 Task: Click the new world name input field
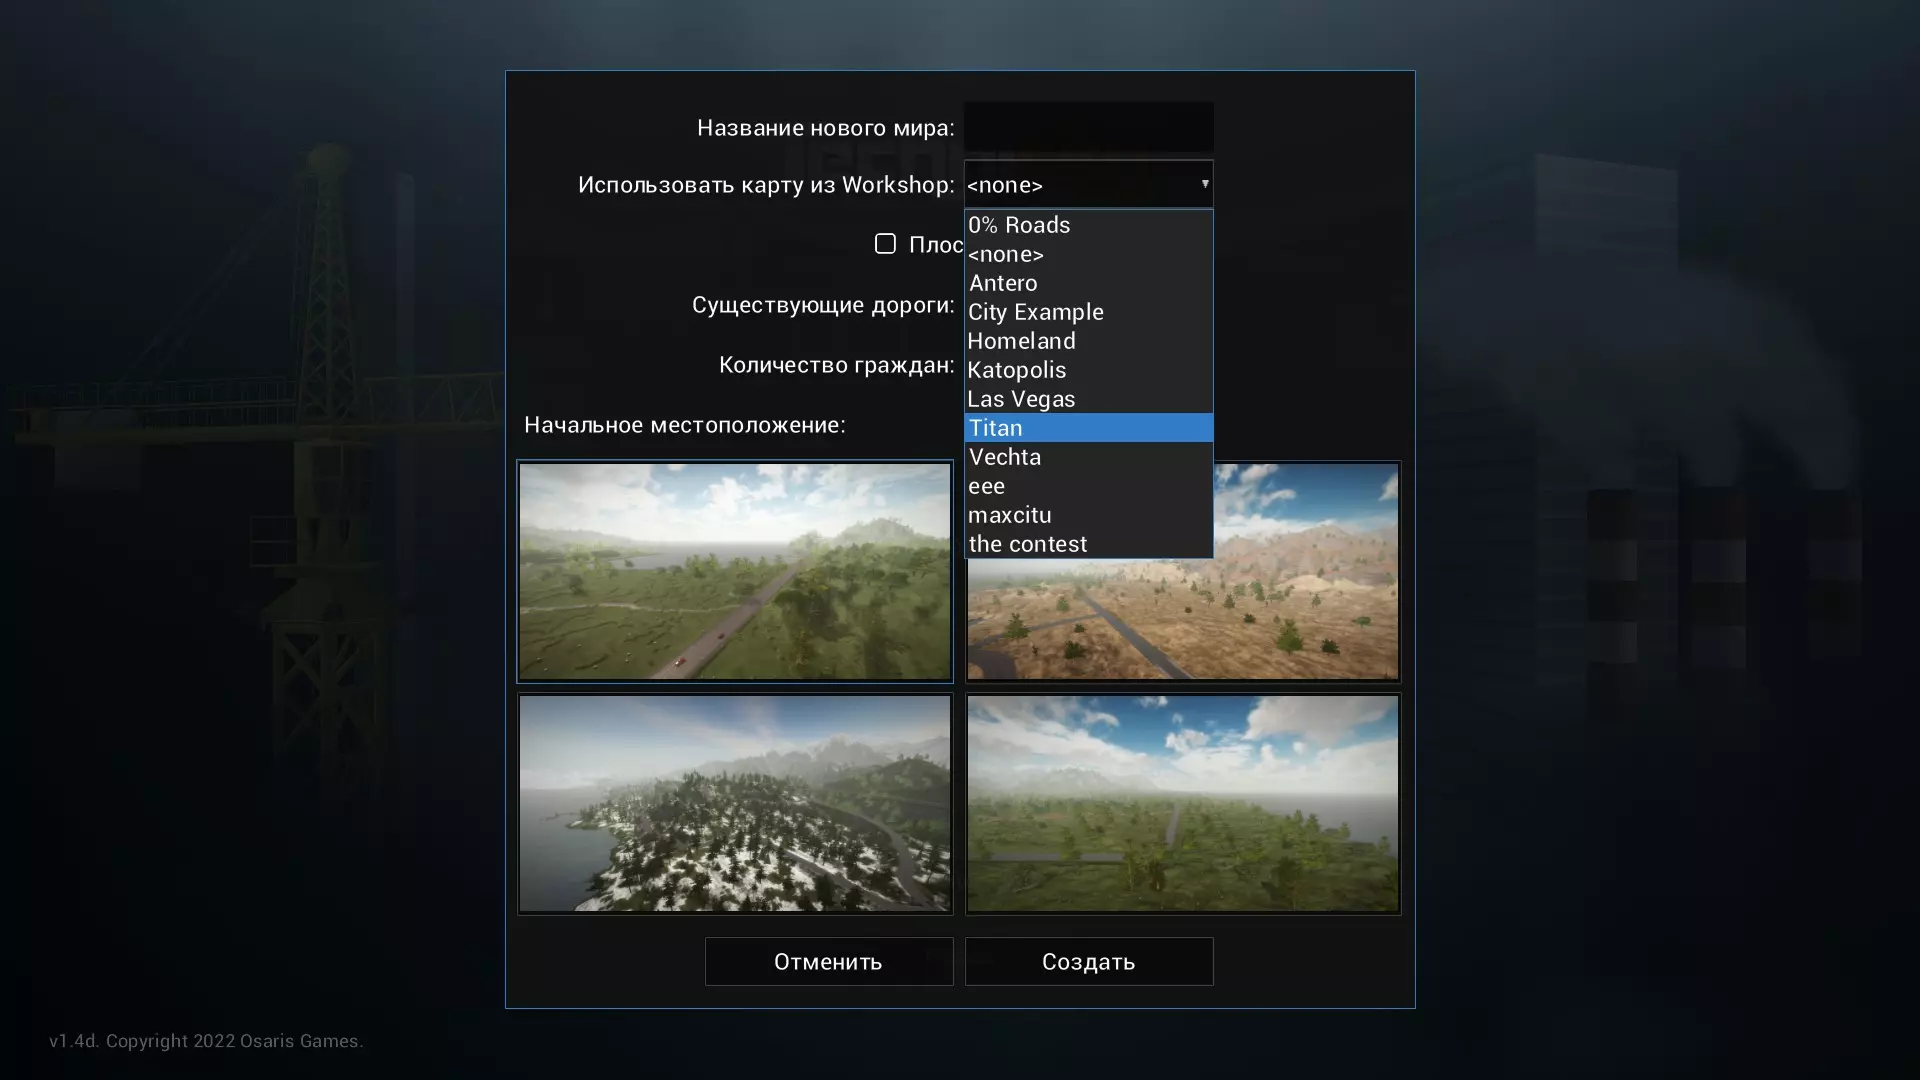point(1088,127)
